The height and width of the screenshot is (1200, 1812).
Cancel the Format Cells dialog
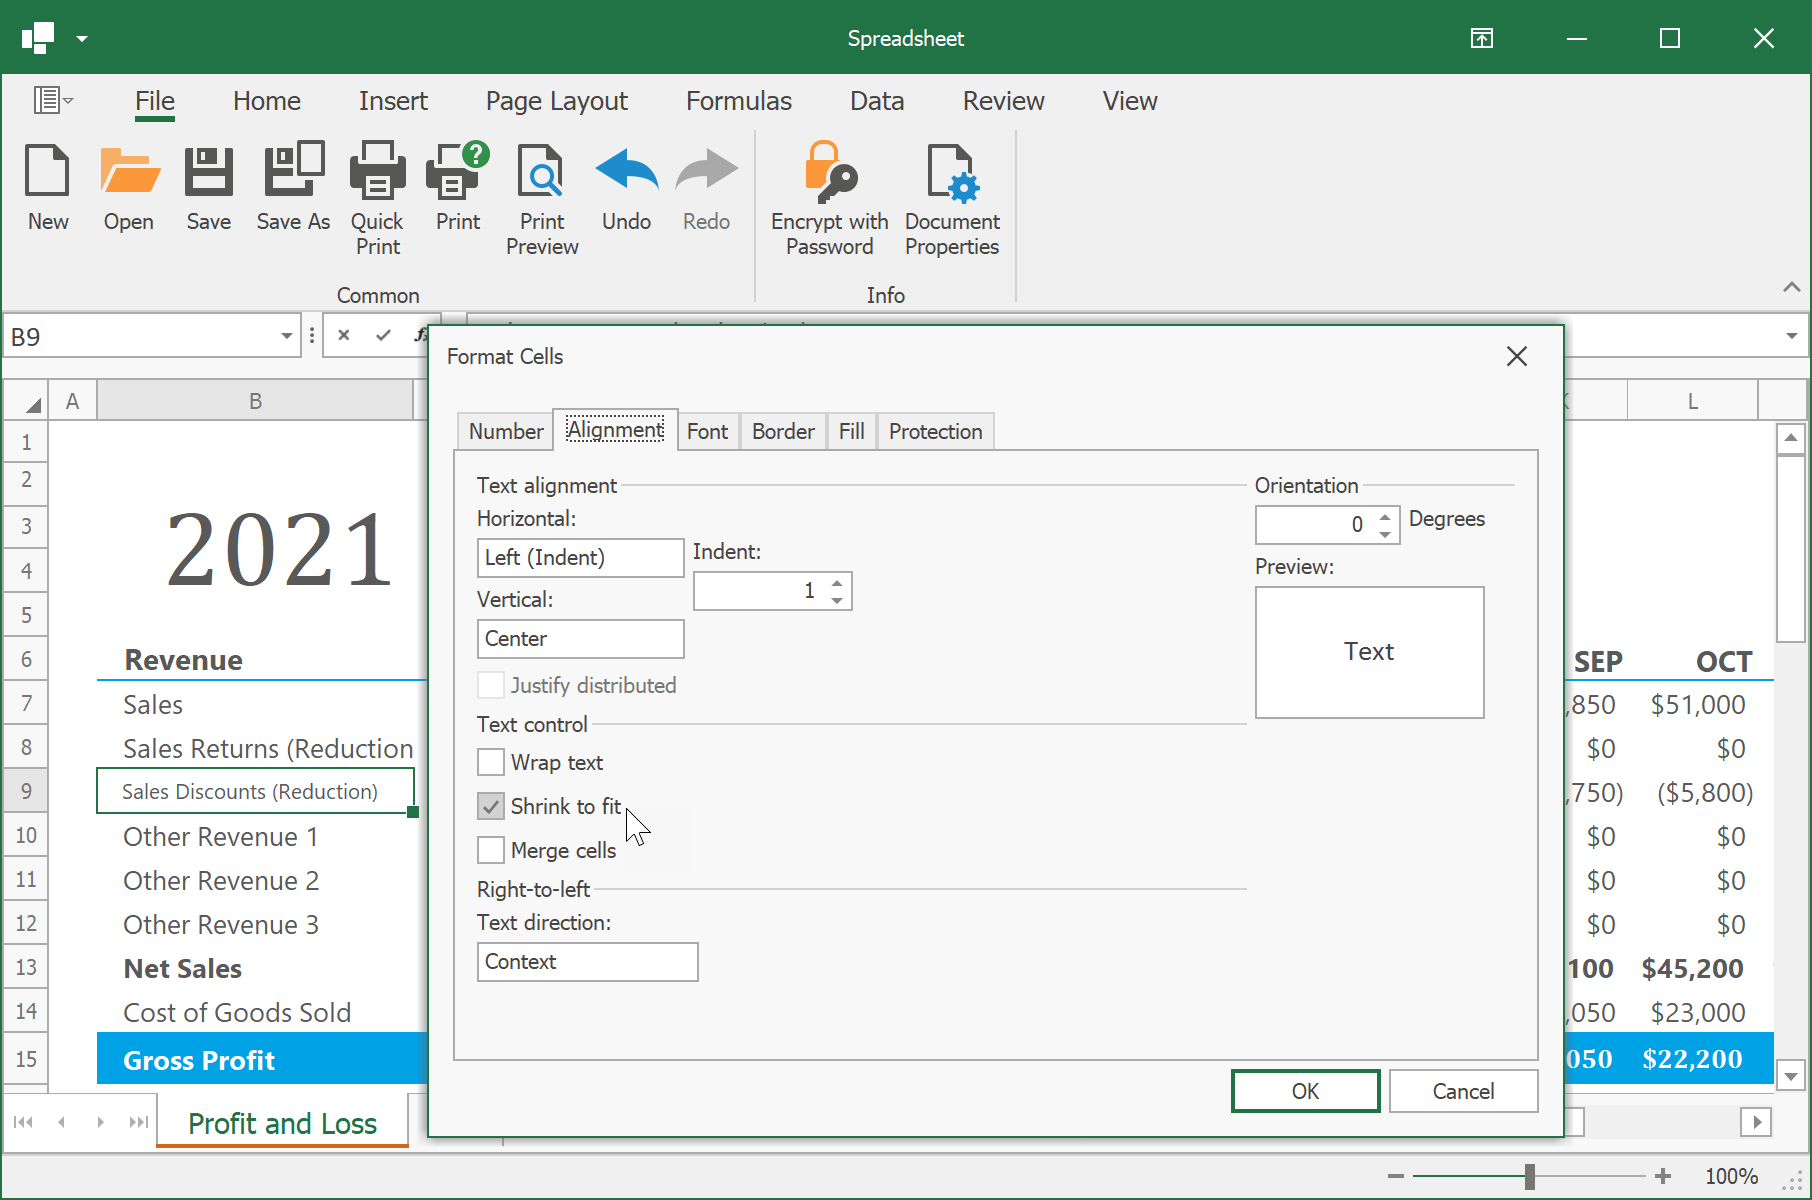(1463, 1090)
